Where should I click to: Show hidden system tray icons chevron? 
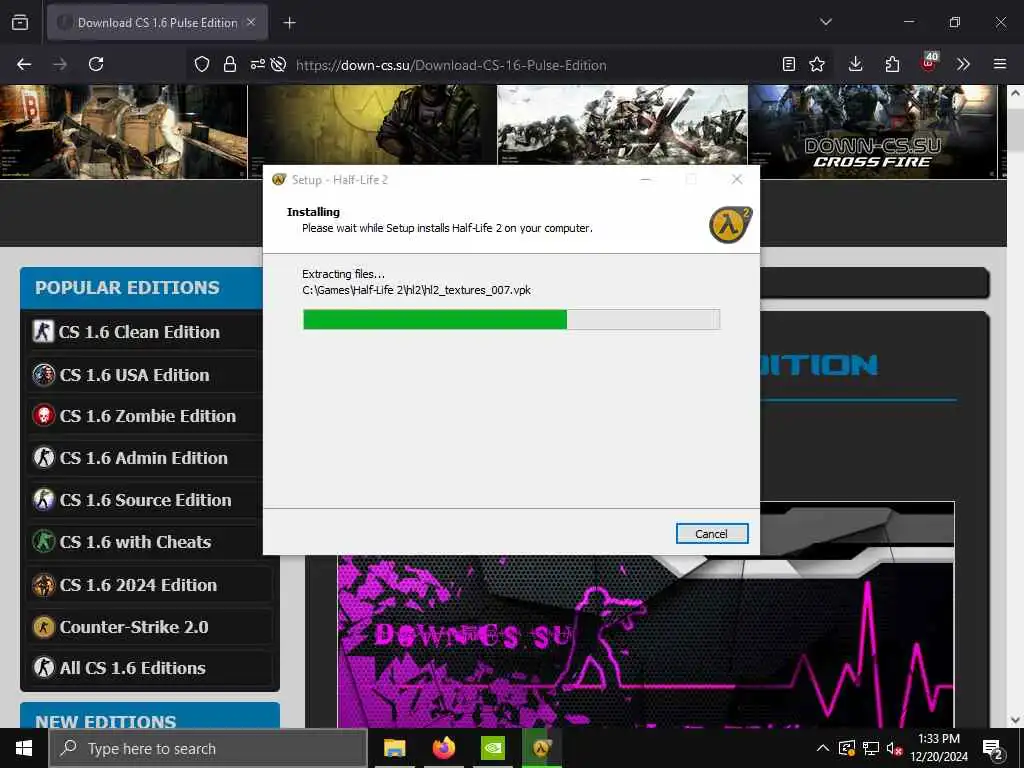(x=823, y=748)
